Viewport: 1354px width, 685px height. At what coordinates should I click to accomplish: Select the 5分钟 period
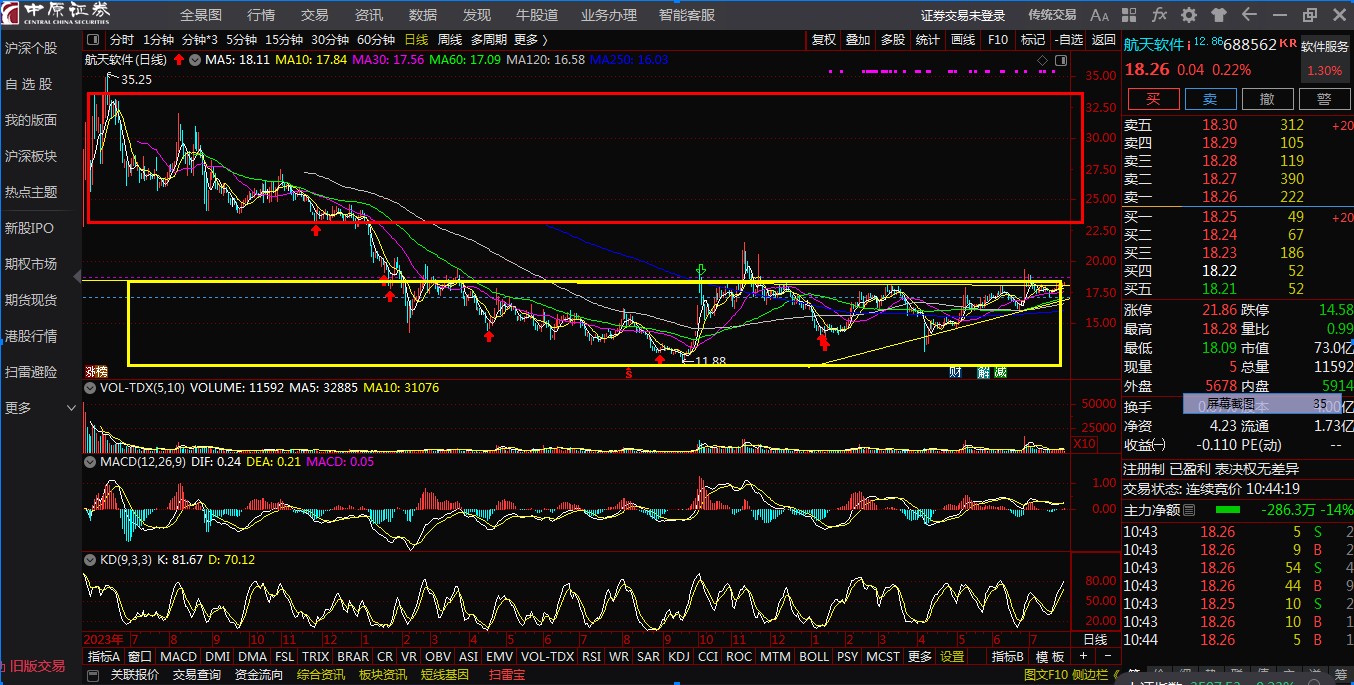coord(241,40)
